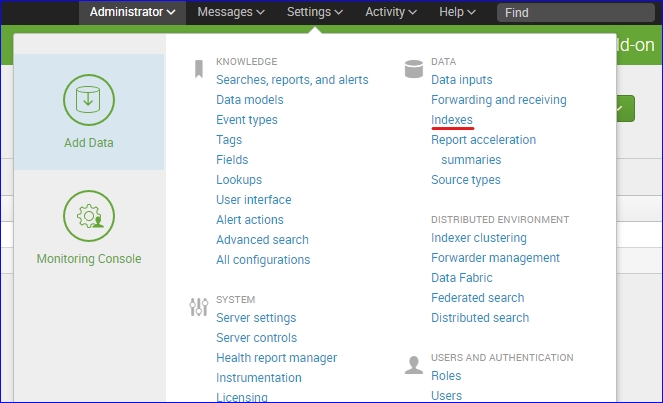This screenshot has width=663, height=403.
Task: Expand the Activity dropdown
Action: click(391, 12)
